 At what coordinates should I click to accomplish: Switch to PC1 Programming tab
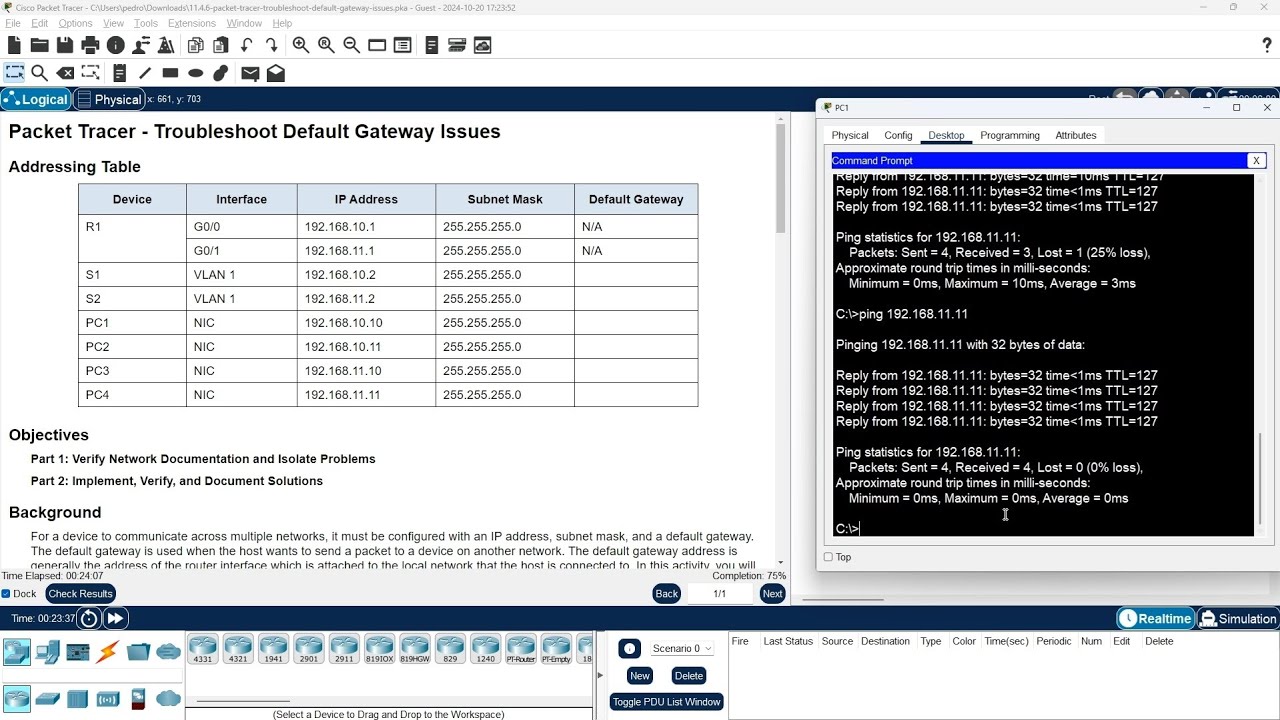click(x=1010, y=135)
